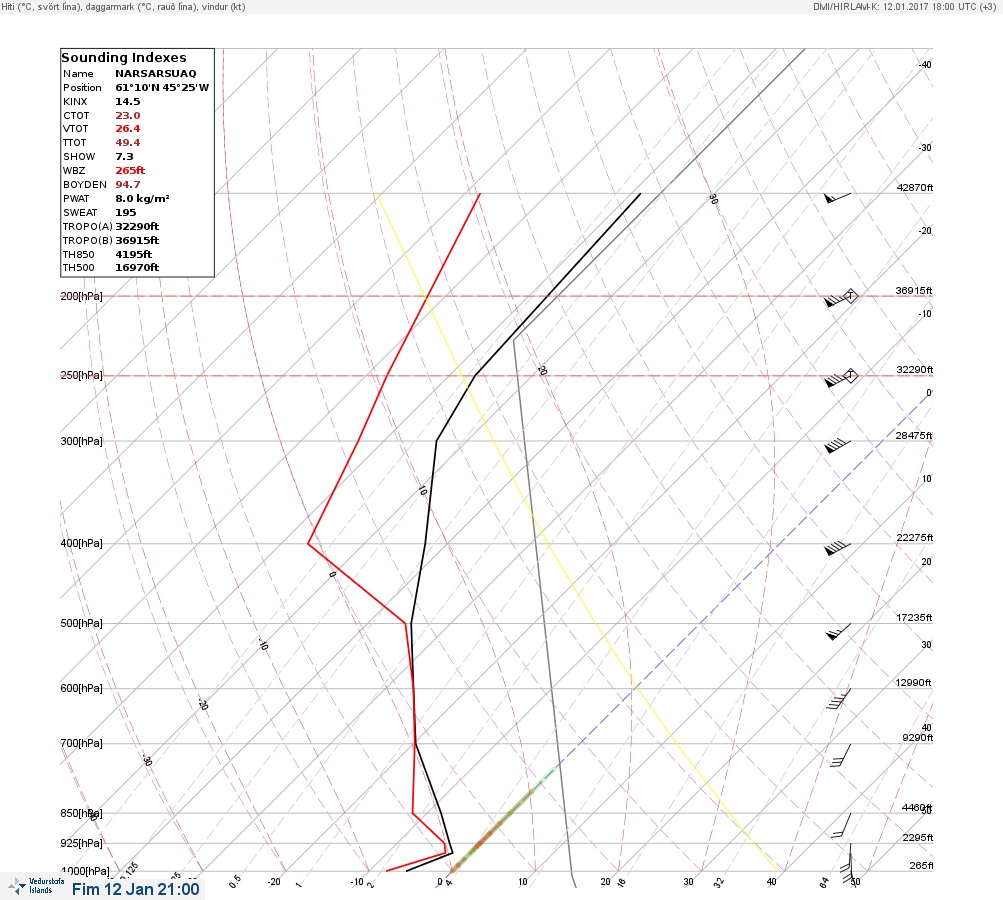Click the KINX value 14.5
Image resolution: width=1003 pixels, height=900 pixels.
pos(127,102)
